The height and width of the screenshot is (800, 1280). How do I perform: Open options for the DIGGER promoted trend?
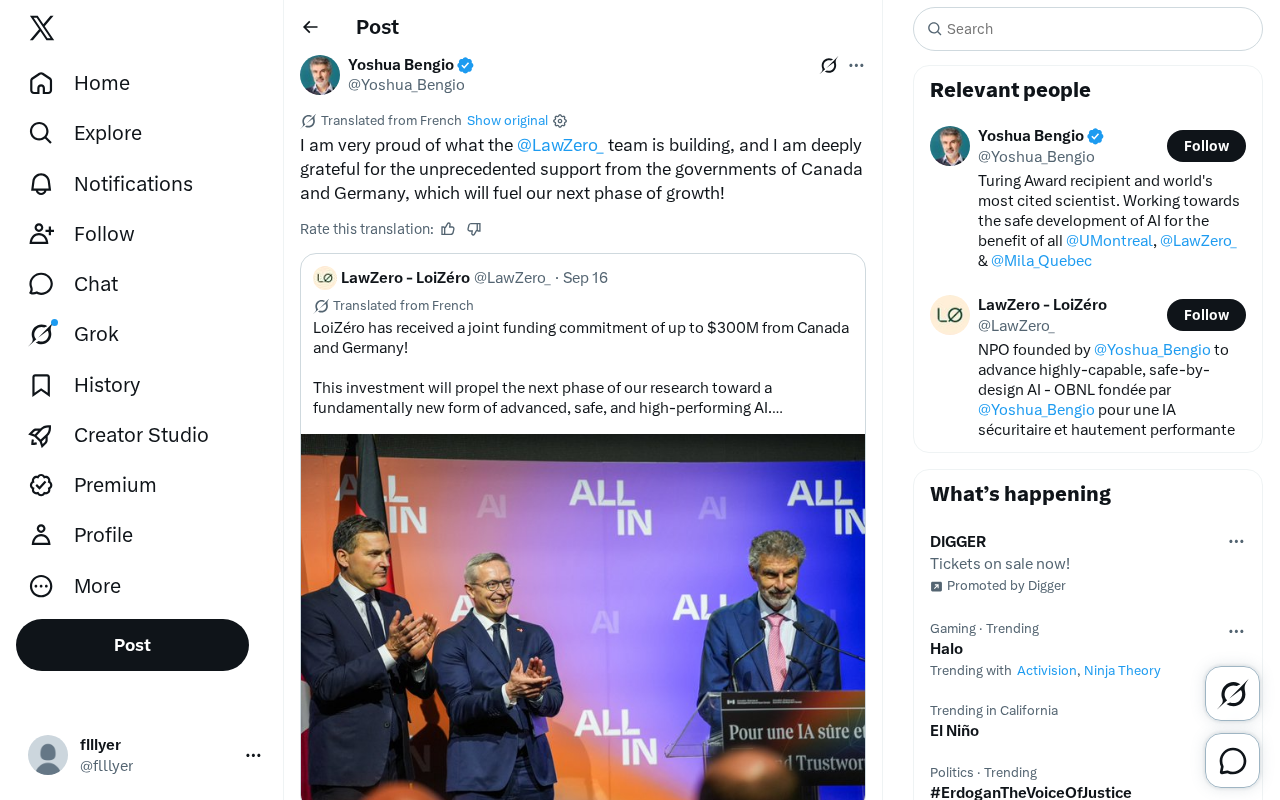[x=1236, y=541]
